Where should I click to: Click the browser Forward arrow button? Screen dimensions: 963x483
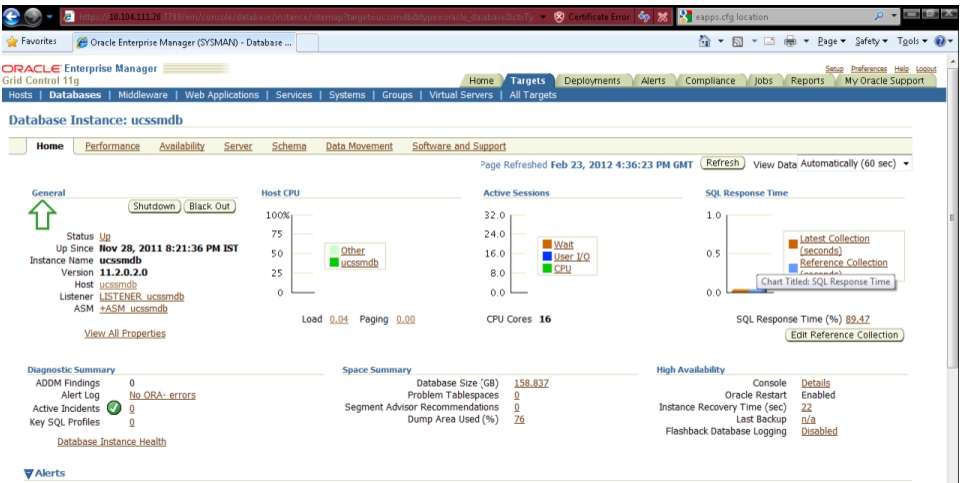(31, 17)
